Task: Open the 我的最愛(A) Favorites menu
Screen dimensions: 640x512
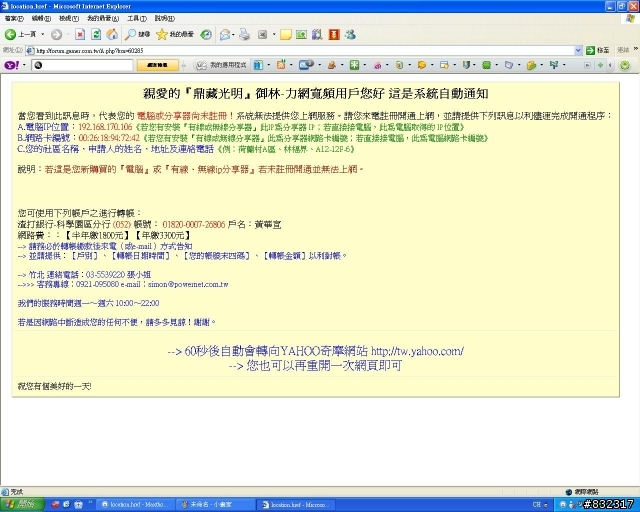Action: point(103,18)
